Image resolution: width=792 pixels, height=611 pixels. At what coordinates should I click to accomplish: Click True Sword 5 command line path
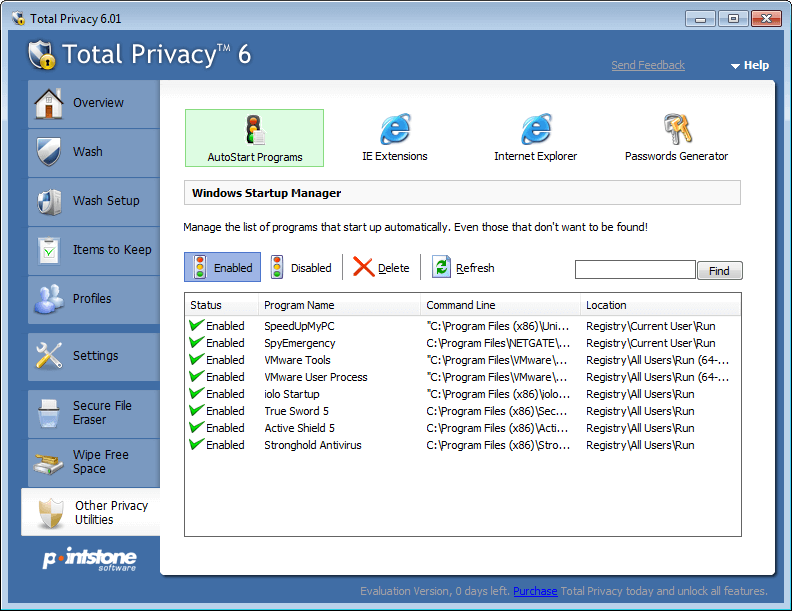[x=497, y=411]
